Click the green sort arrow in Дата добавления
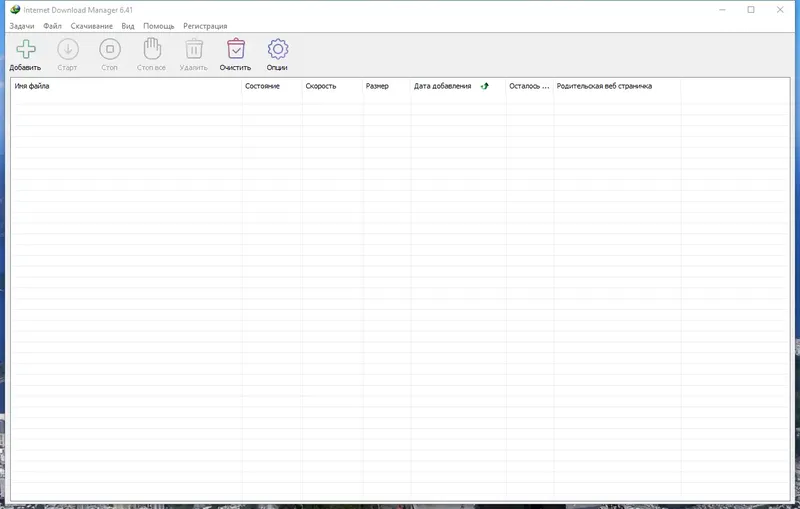 (485, 86)
